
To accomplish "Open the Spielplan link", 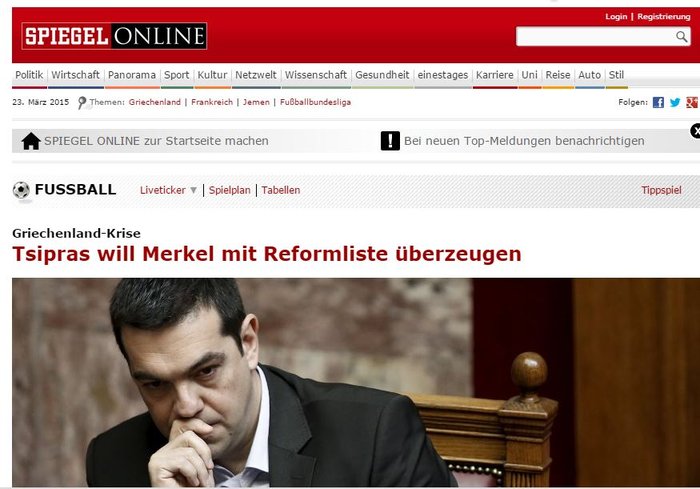I will coord(229,190).
